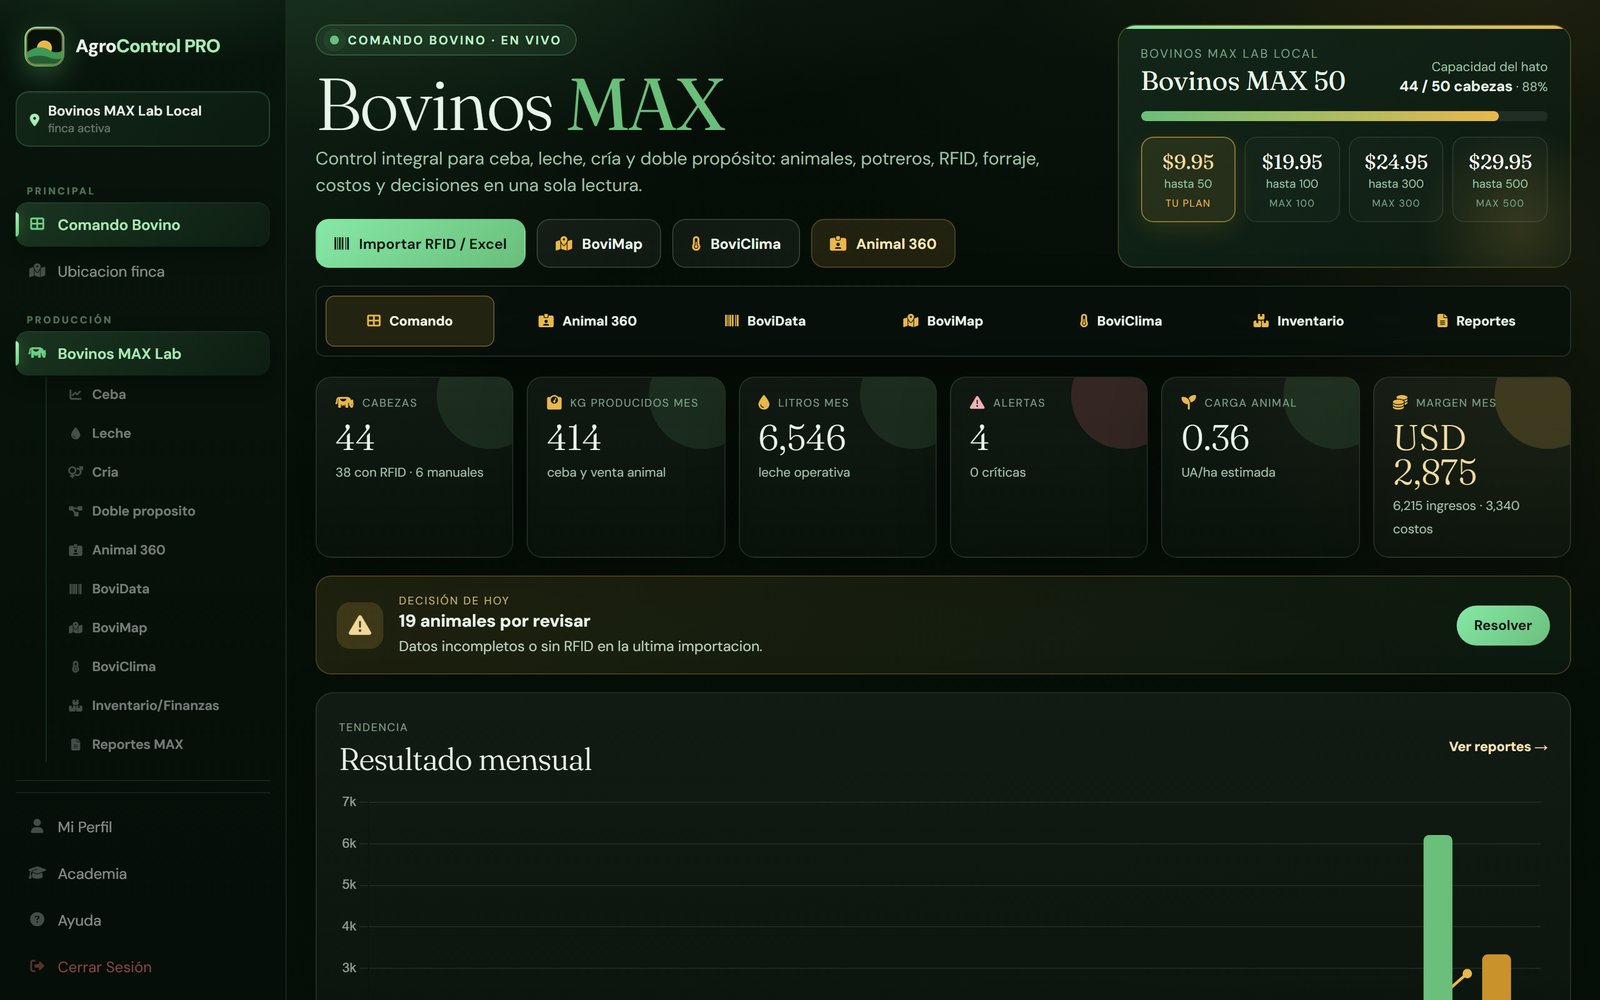The height and width of the screenshot is (1000, 1600).
Task: Open the BoviClima tab
Action: 1120,321
